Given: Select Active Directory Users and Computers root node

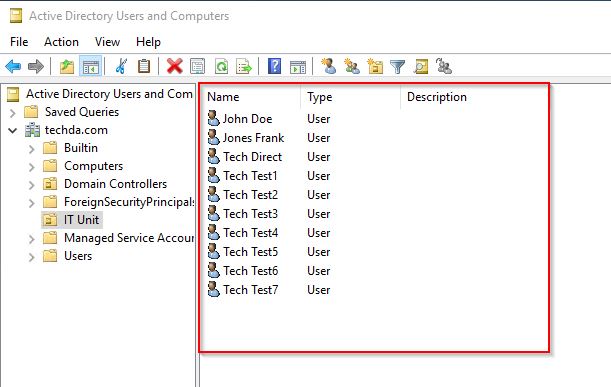Looking at the screenshot, I should [x=109, y=94].
